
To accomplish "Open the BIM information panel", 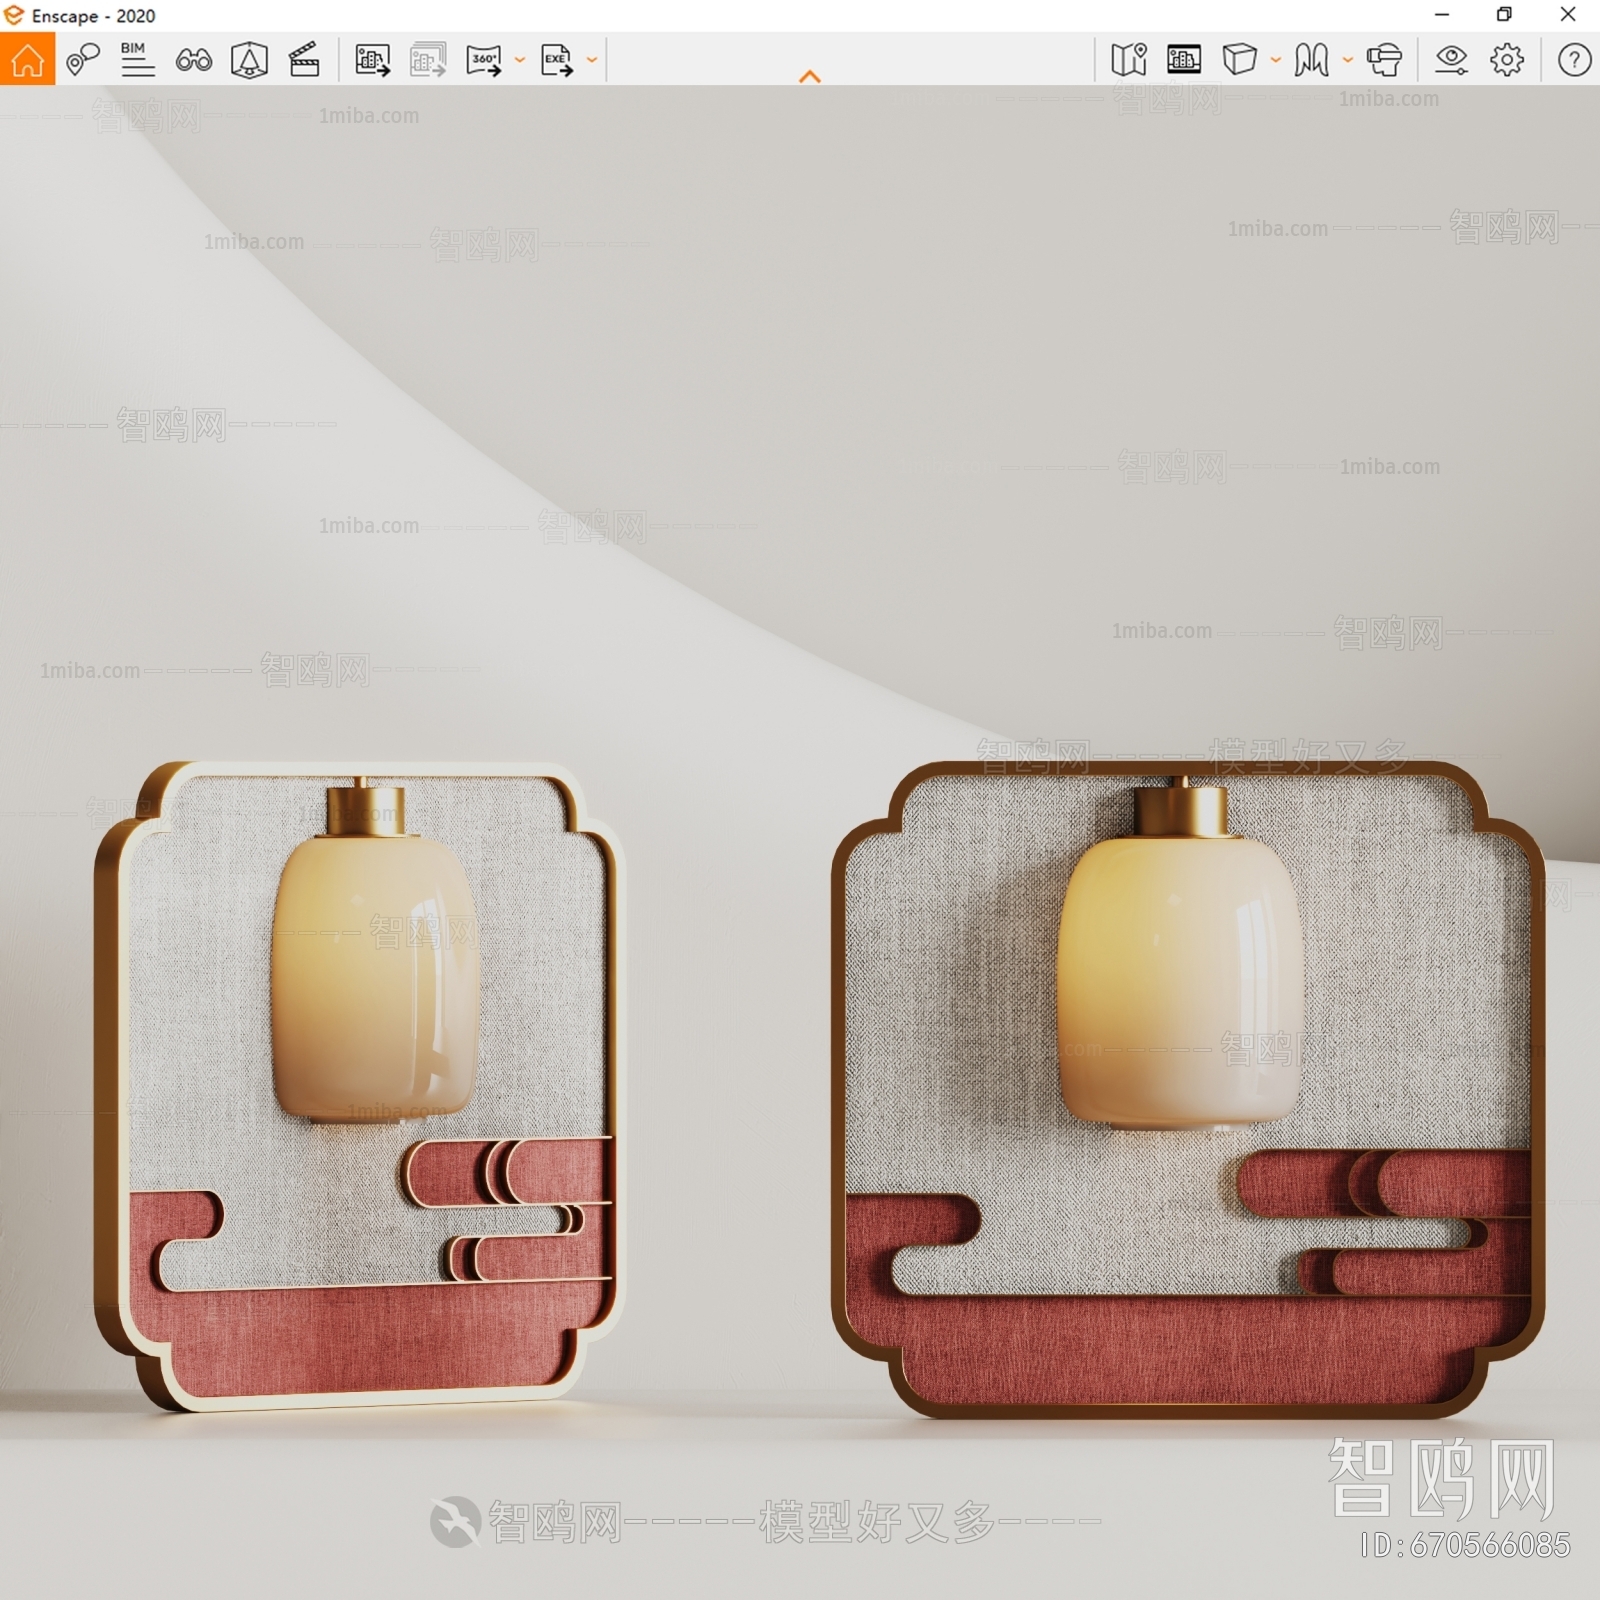I will (x=137, y=60).
